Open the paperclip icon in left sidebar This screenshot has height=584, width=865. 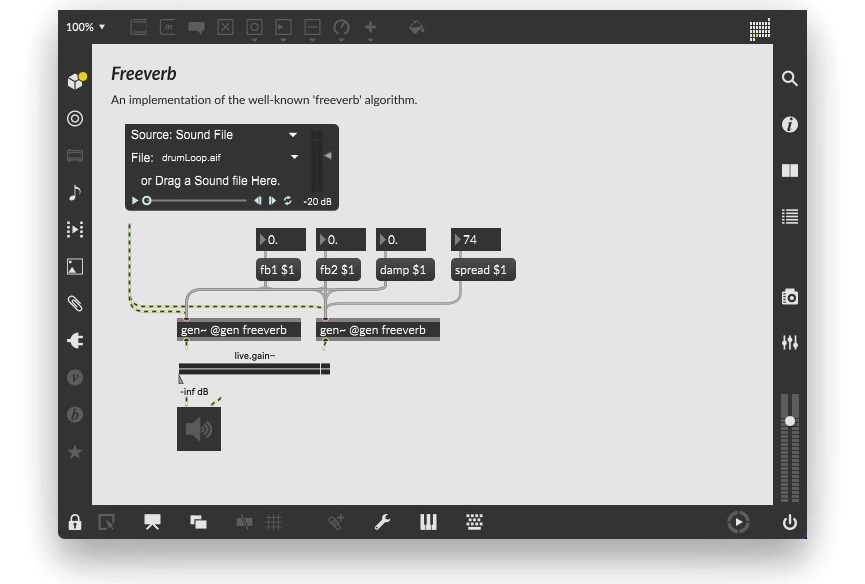pyautogui.click(x=75, y=303)
